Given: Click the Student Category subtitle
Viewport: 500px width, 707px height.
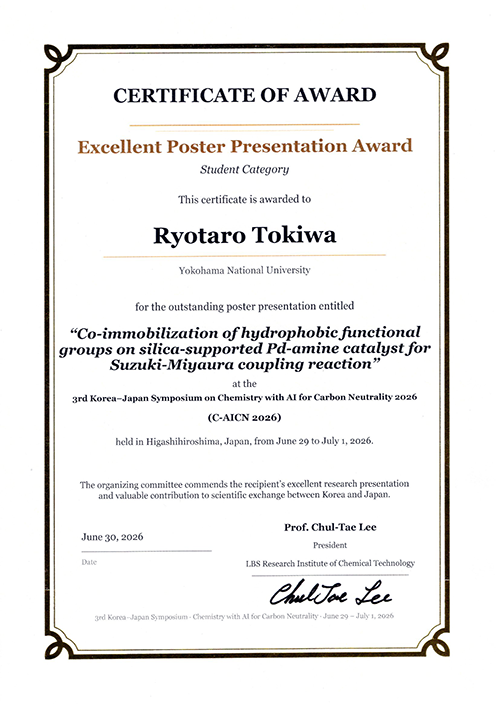Looking at the screenshot, I should [x=244, y=170].
